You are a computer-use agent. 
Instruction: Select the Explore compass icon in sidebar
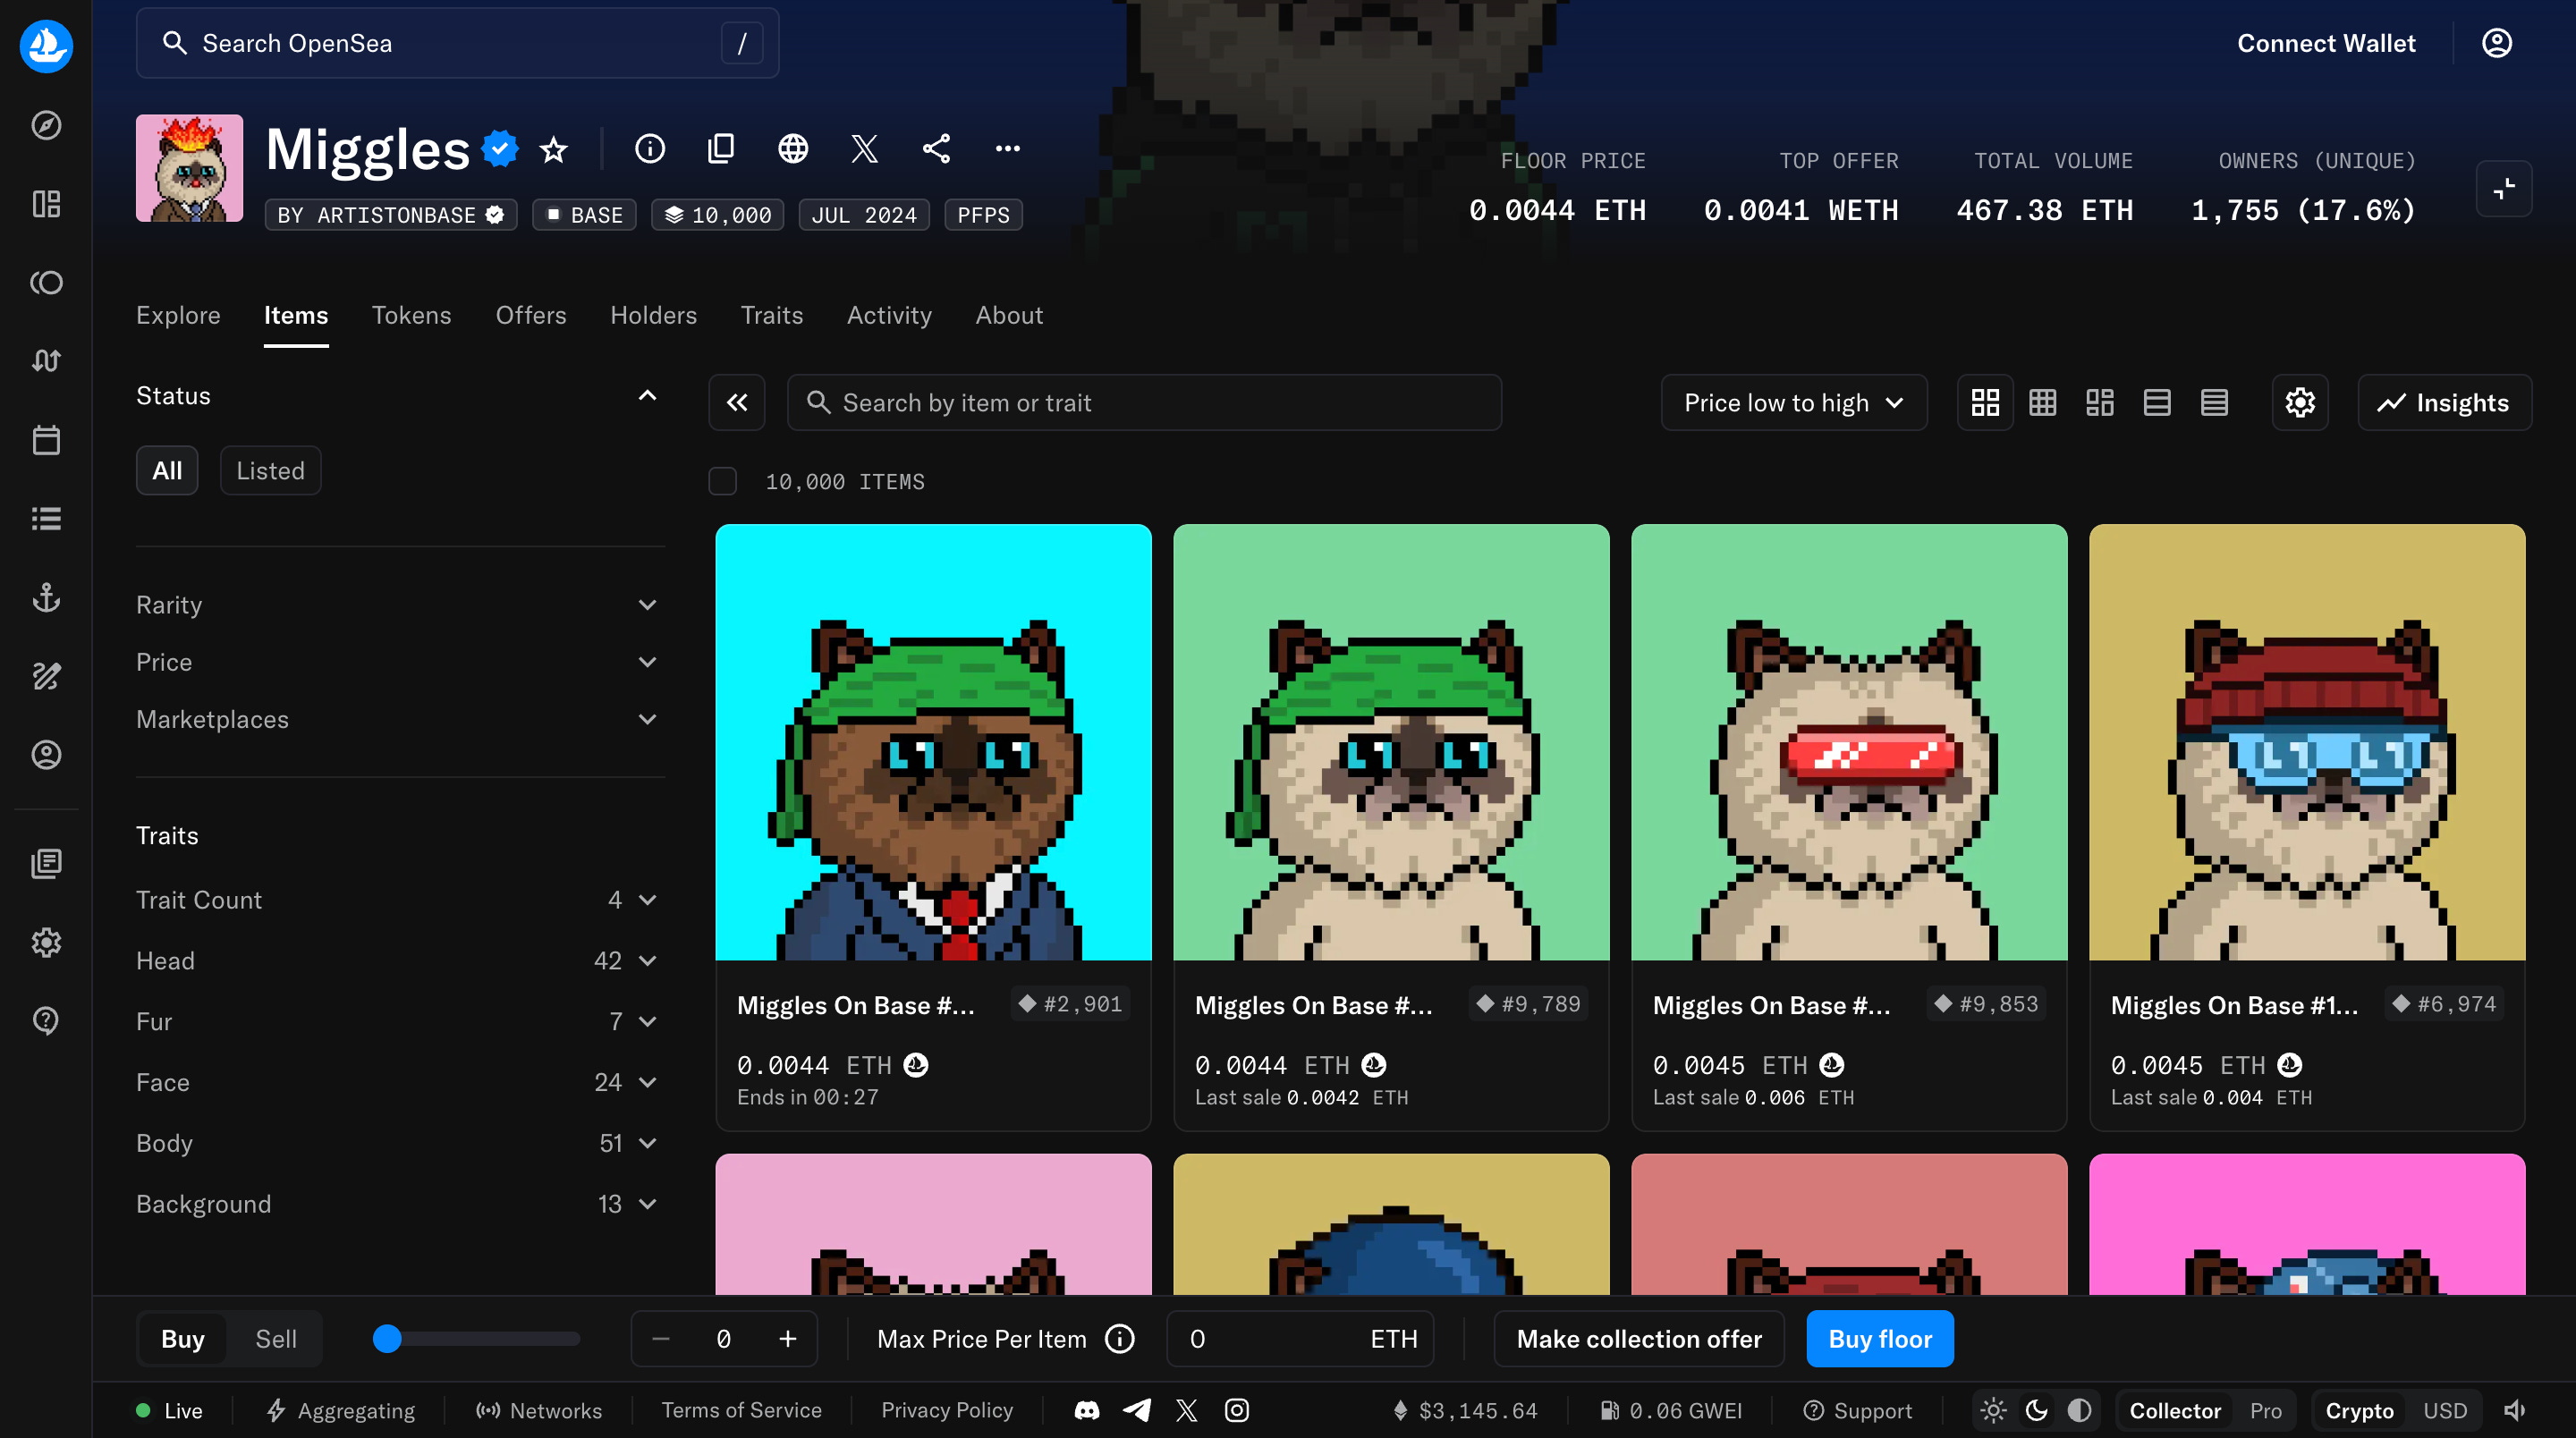click(x=46, y=125)
